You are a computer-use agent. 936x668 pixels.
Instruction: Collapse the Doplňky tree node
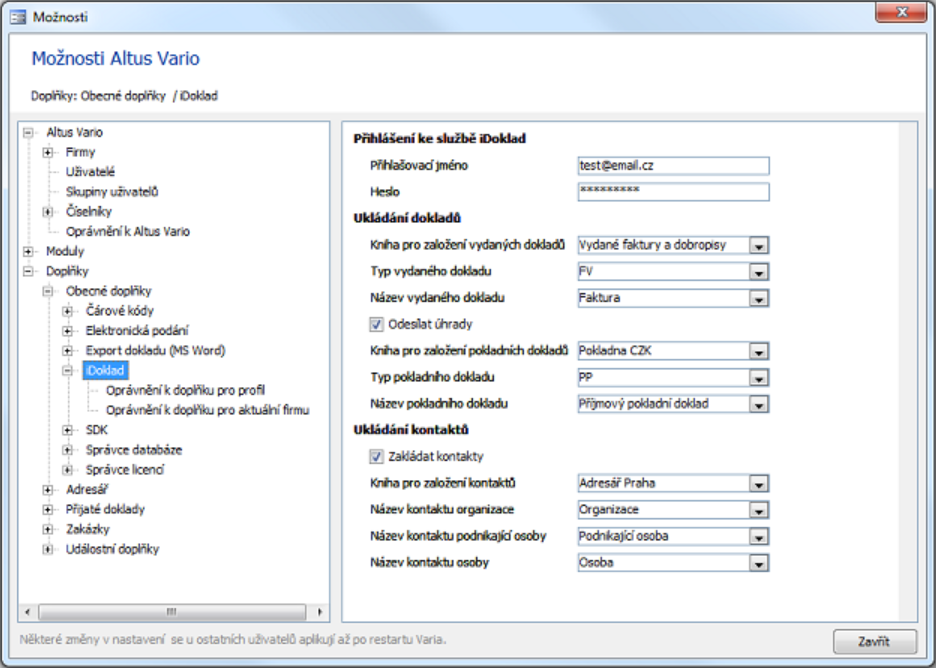pyautogui.click(x=28, y=271)
